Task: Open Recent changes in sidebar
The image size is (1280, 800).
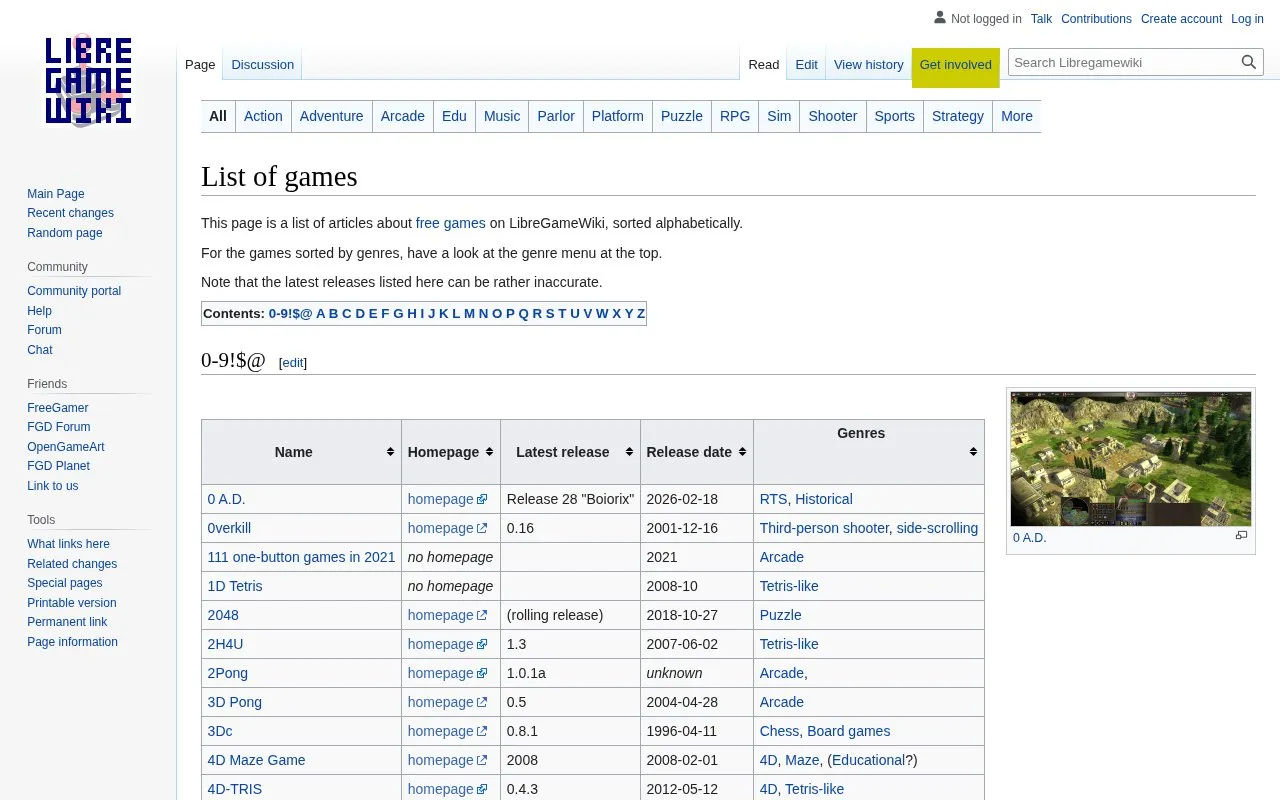Action: (70, 213)
